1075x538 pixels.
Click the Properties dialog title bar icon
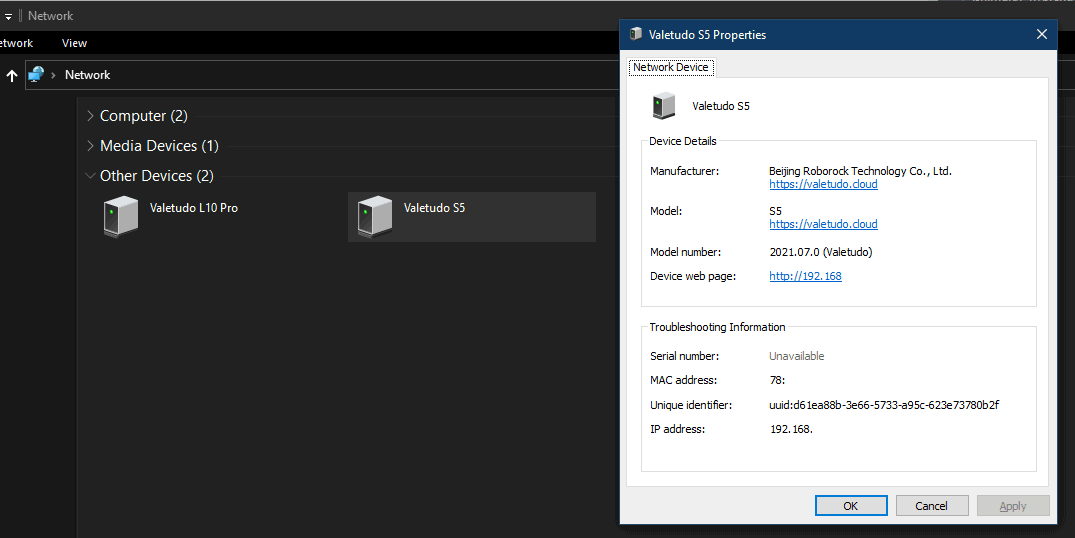pos(636,34)
